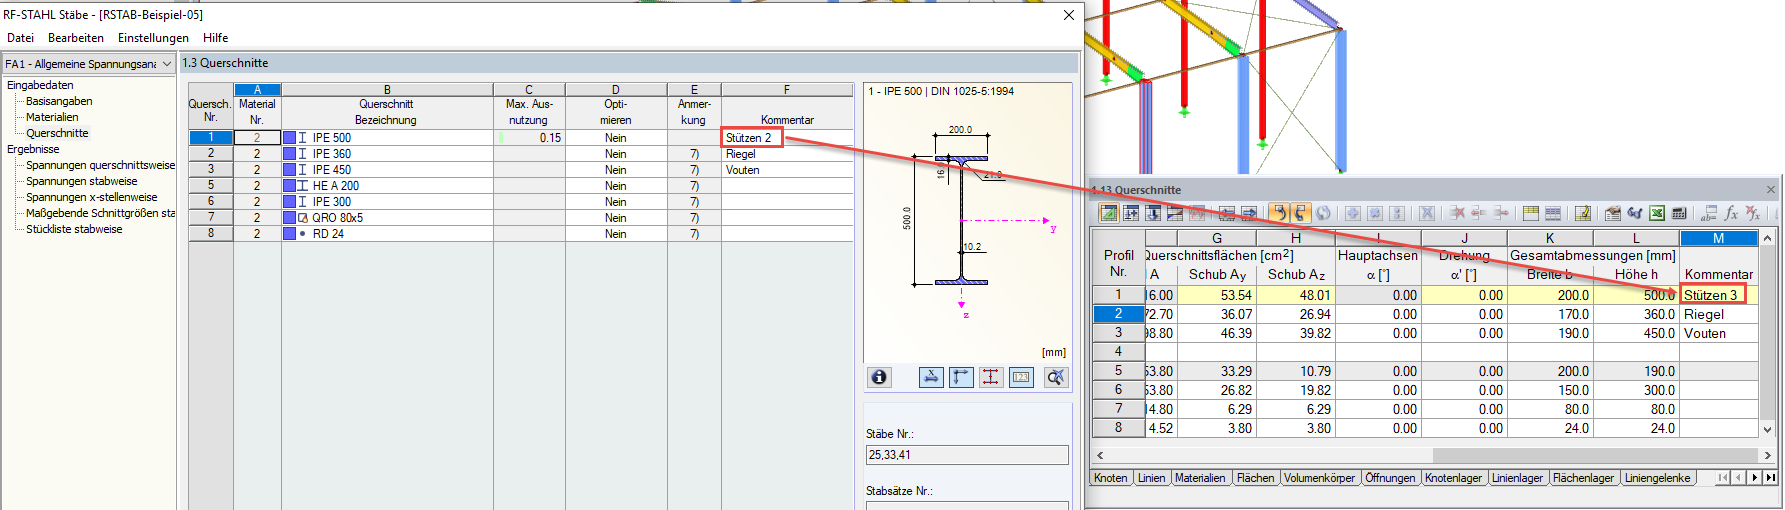Click the horizontal scrollbar right arrow of RSTAB table

(x=1767, y=455)
